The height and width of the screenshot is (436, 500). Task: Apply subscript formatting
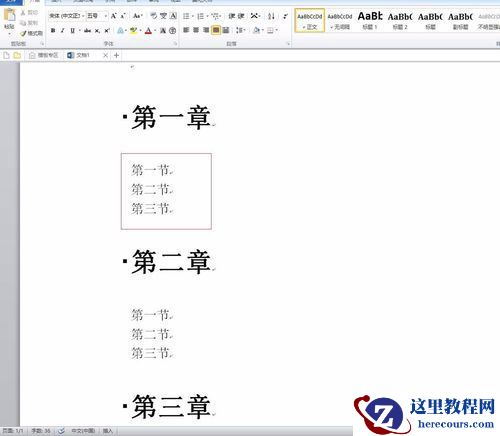[x=97, y=31]
